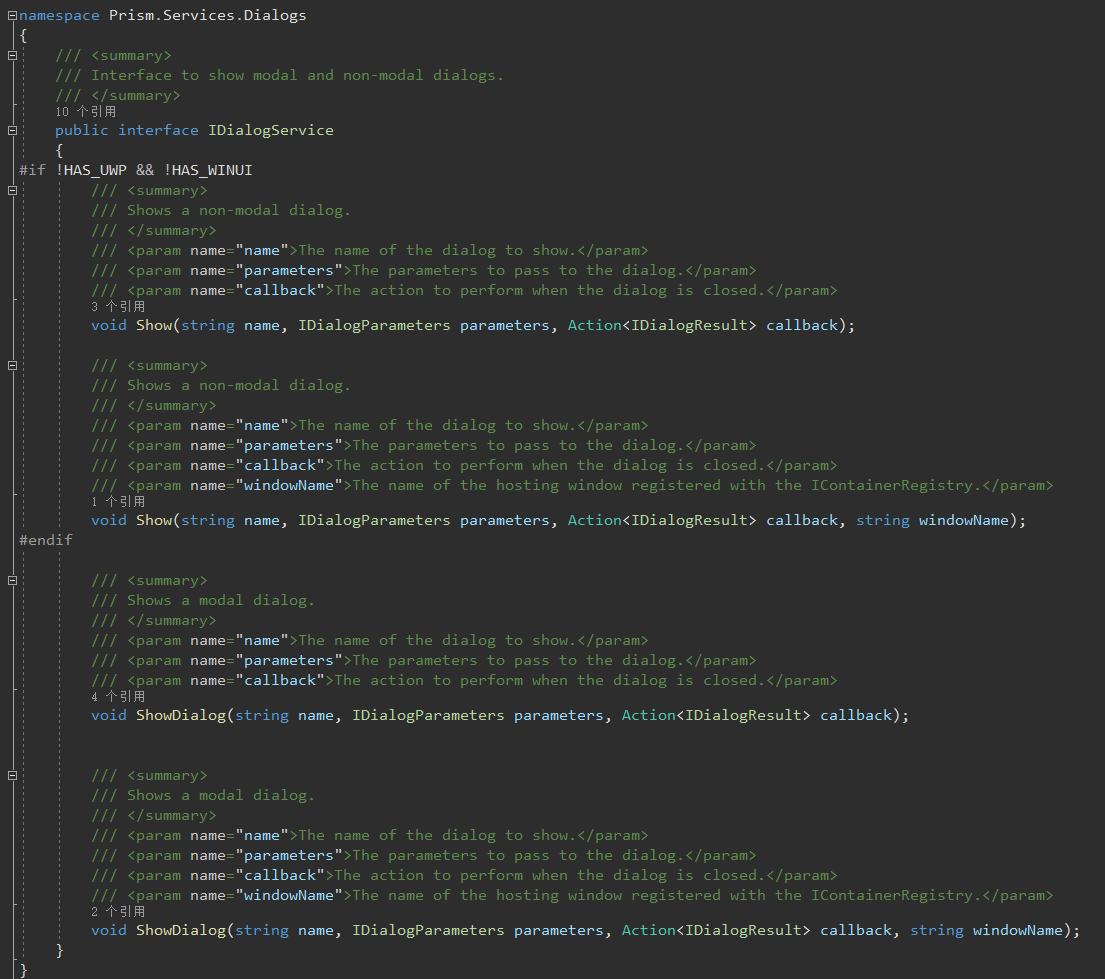Click HAS_UWP symbol in the #if line
Screen dimensions: 1105x979
(x=95, y=170)
